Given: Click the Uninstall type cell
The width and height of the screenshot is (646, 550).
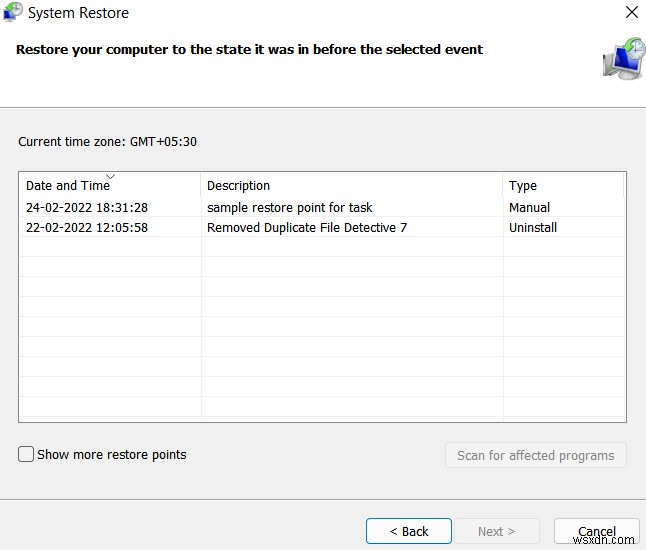Looking at the screenshot, I should 533,228.
